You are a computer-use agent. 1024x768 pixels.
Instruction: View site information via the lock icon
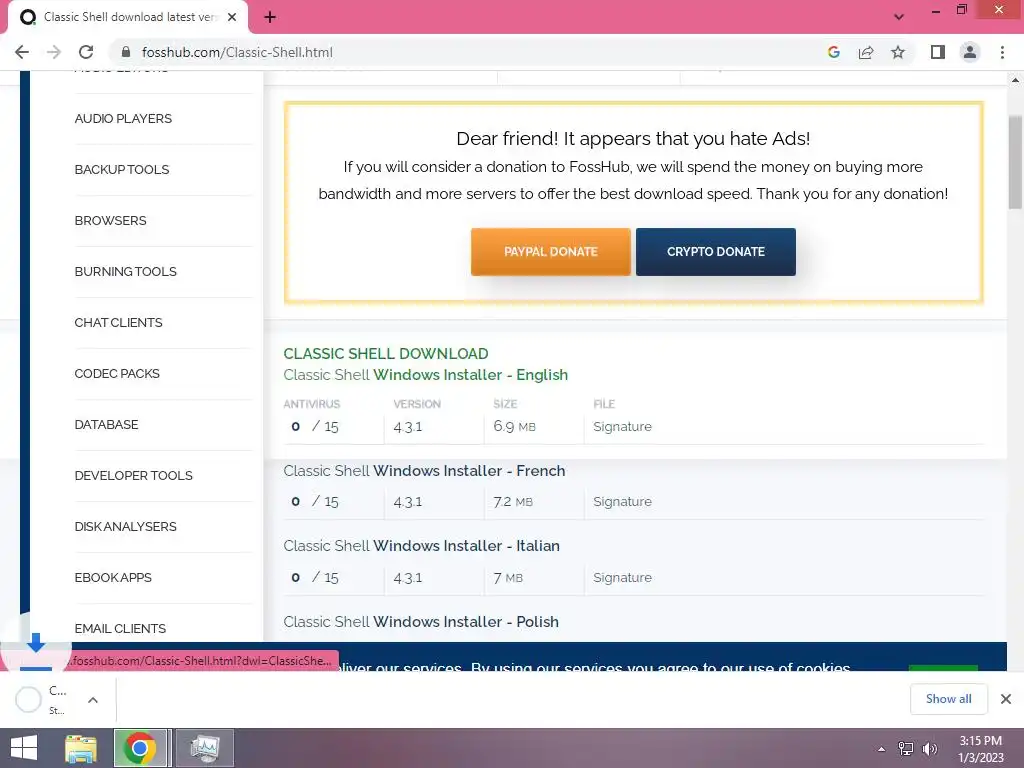pos(126,52)
